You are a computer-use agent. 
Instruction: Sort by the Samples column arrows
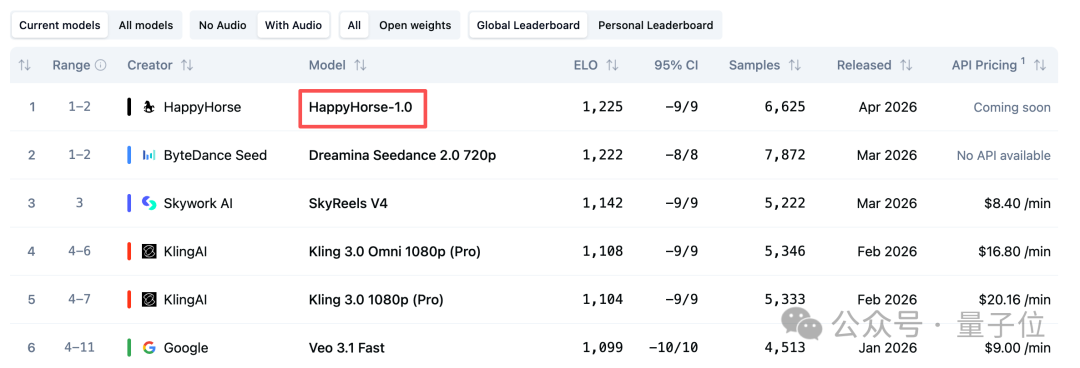click(795, 65)
